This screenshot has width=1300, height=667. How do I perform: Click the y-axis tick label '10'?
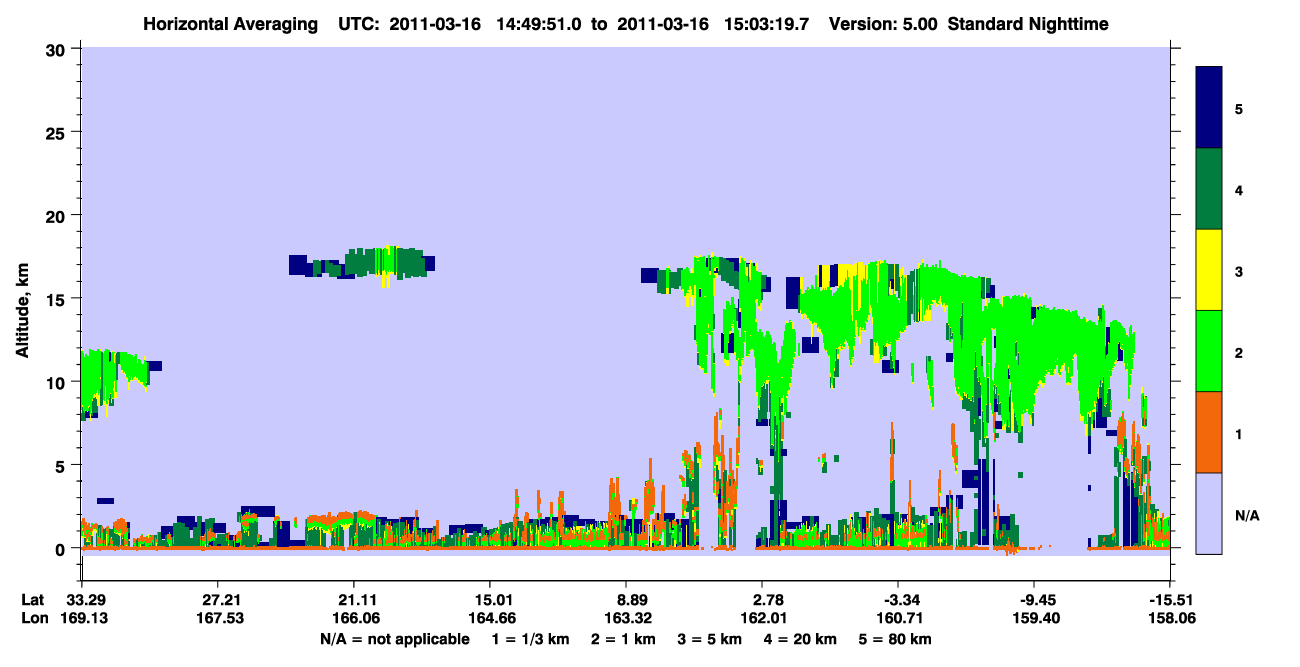click(x=57, y=382)
